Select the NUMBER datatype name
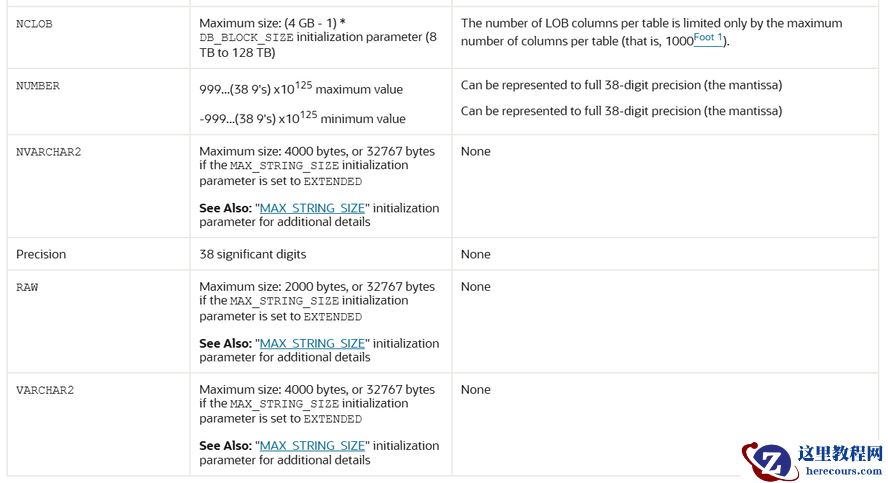 click(38, 86)
